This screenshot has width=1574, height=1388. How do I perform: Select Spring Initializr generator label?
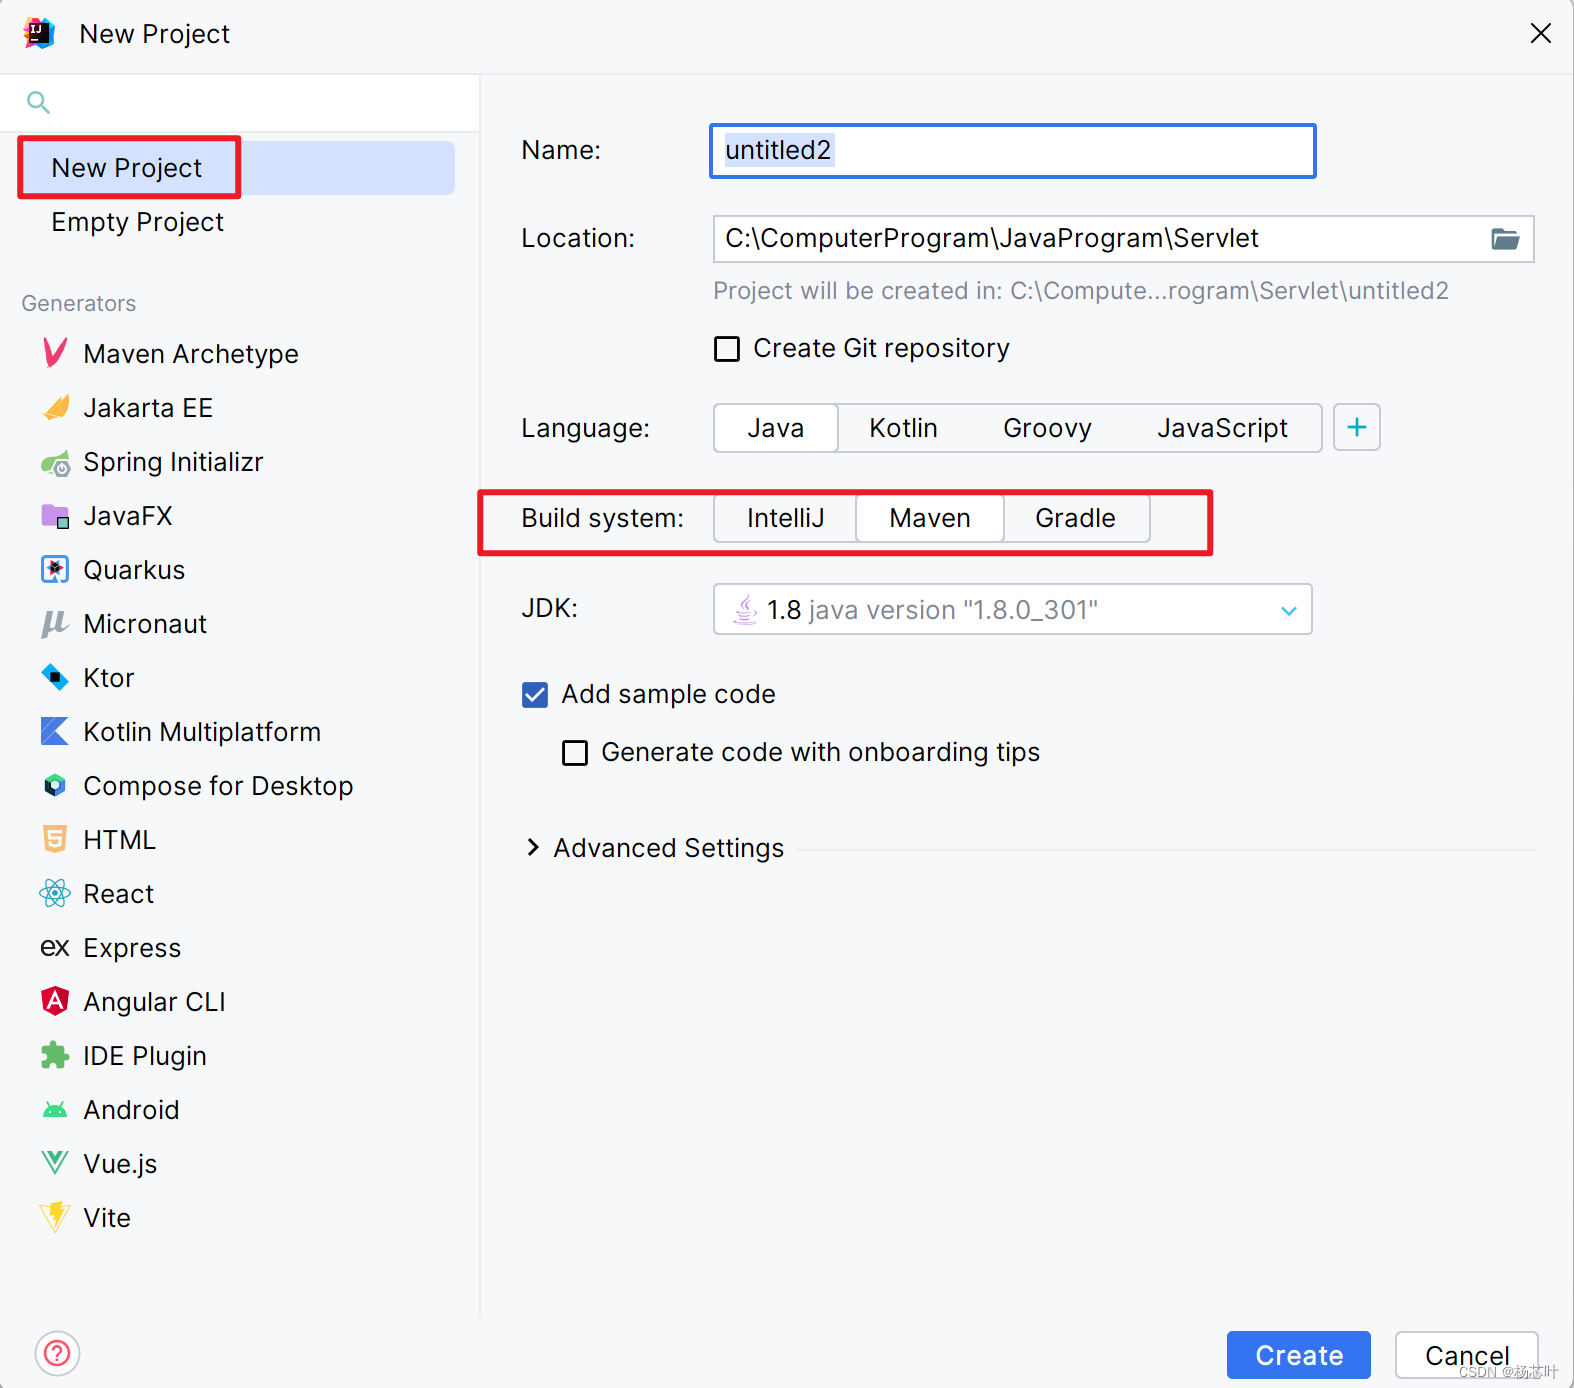pos(173,462)
